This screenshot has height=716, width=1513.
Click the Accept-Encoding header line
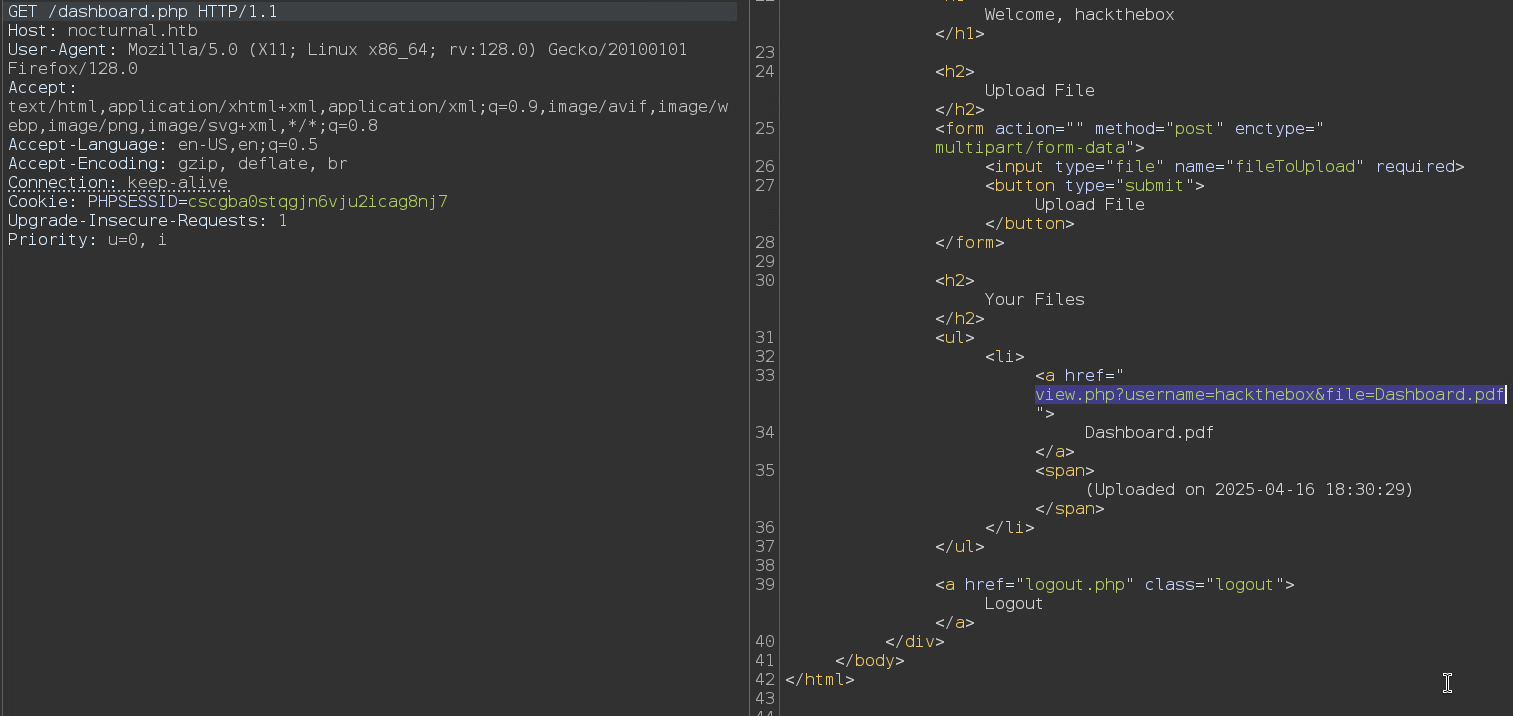[177, 164]
